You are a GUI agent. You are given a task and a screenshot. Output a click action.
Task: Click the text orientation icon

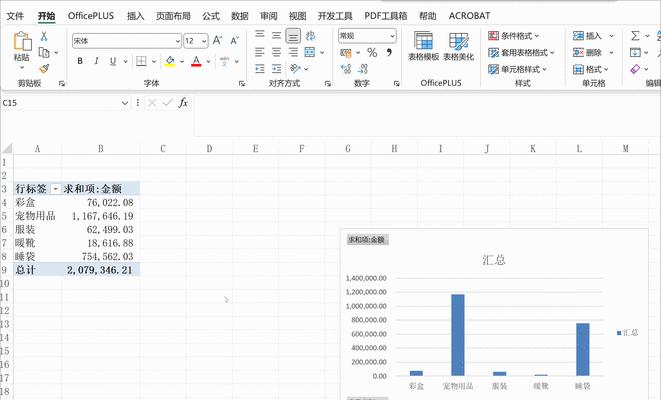click(295, 68)
